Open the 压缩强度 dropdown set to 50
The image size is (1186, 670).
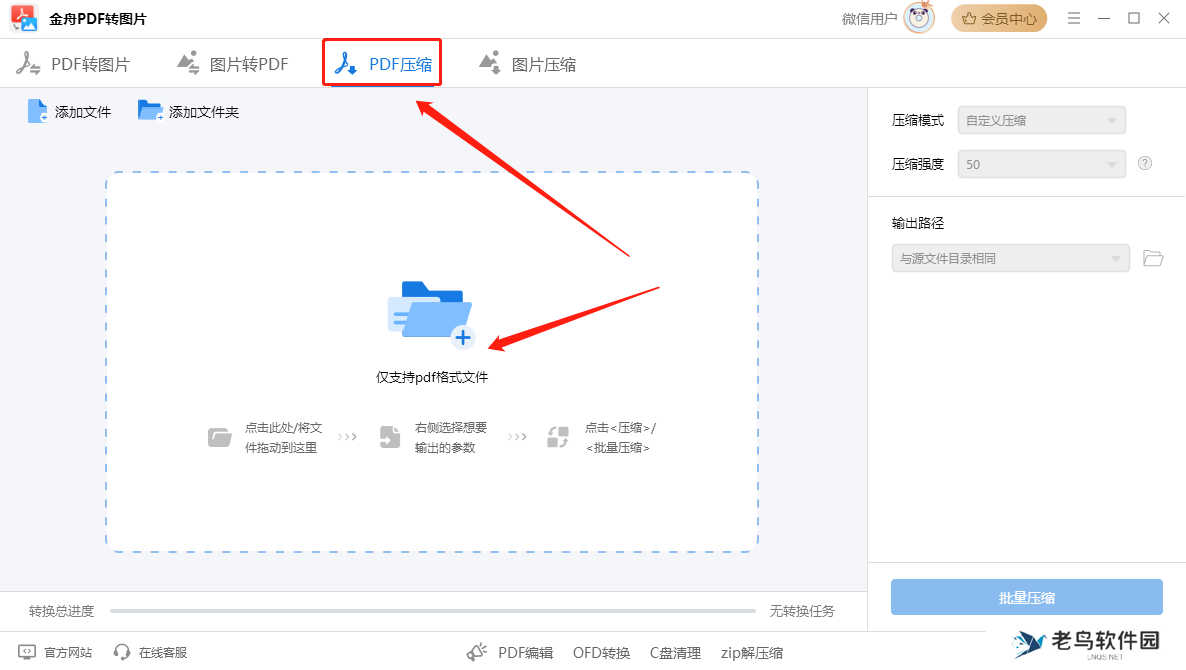click(x=1041, y=163)
